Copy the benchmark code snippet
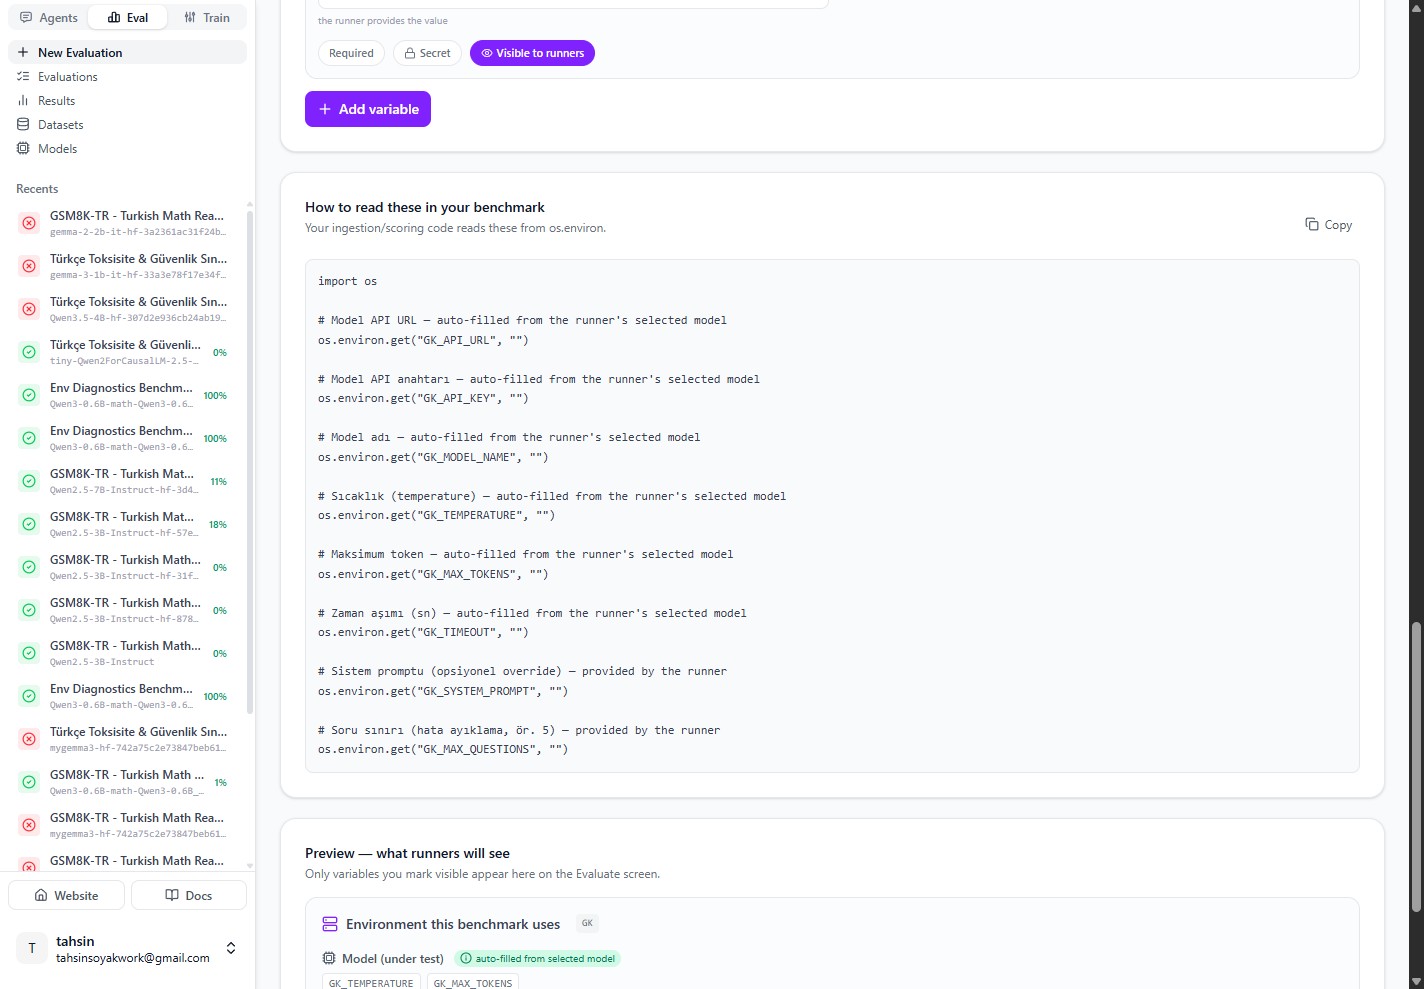Screen dimensions: 1424x989 tap(1329, 225)
